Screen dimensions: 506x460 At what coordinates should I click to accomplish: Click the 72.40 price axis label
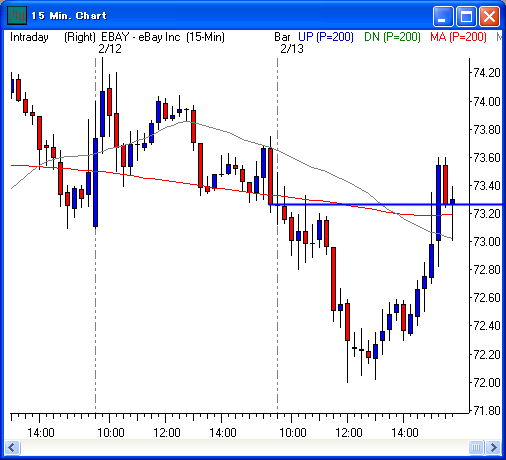[487, 325]
